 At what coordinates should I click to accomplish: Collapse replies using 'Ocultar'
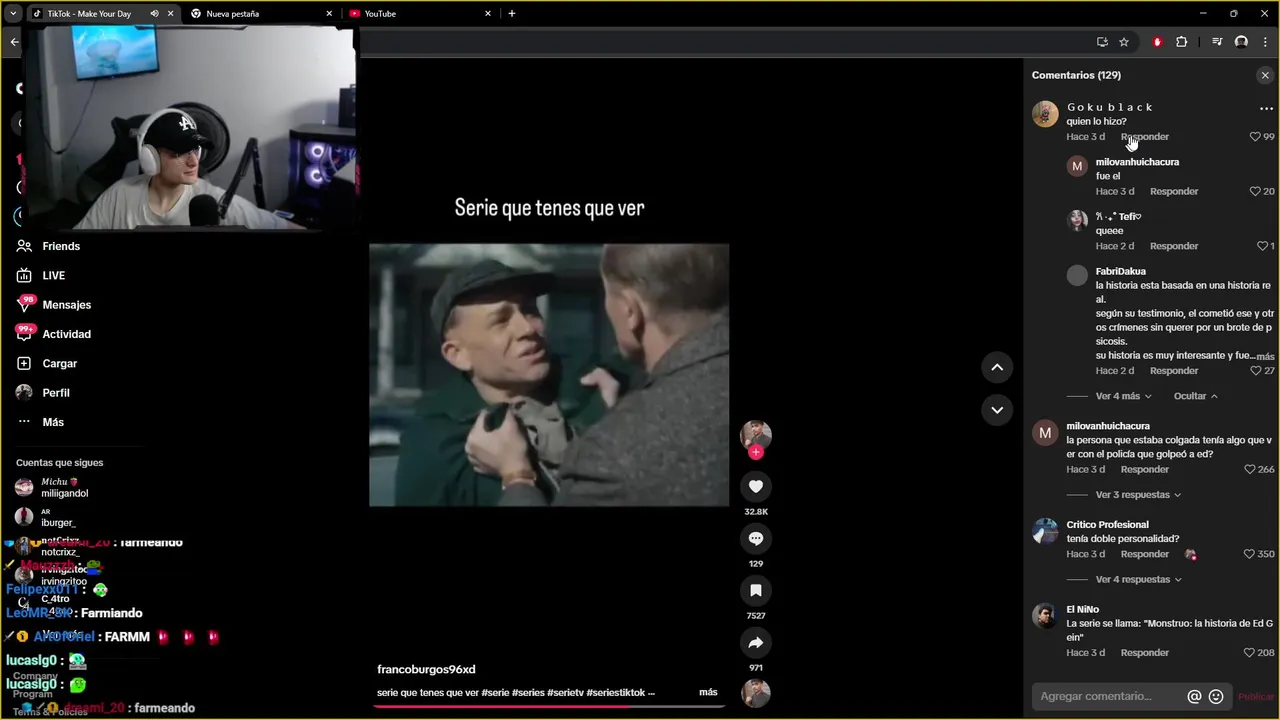point(1195,396)
